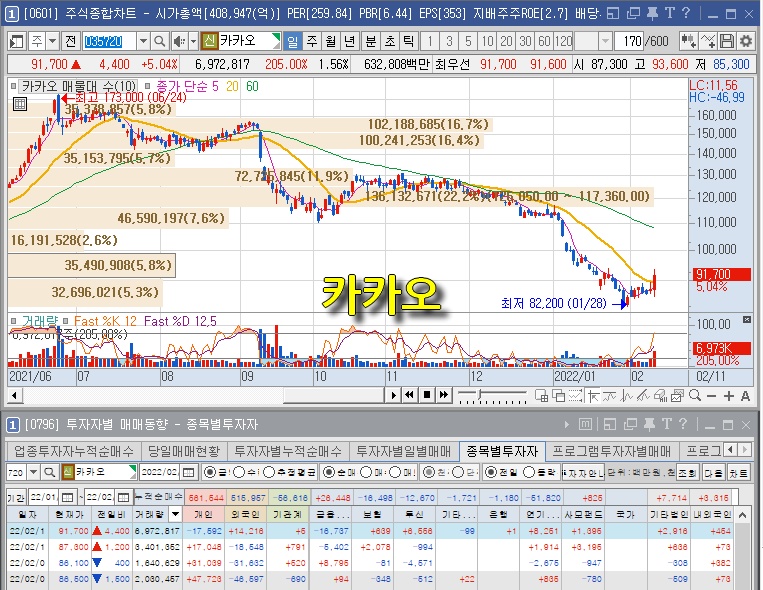Click the help question mark in the chart title bar
This screenshot has width=763, height=590.
point(686,13)
